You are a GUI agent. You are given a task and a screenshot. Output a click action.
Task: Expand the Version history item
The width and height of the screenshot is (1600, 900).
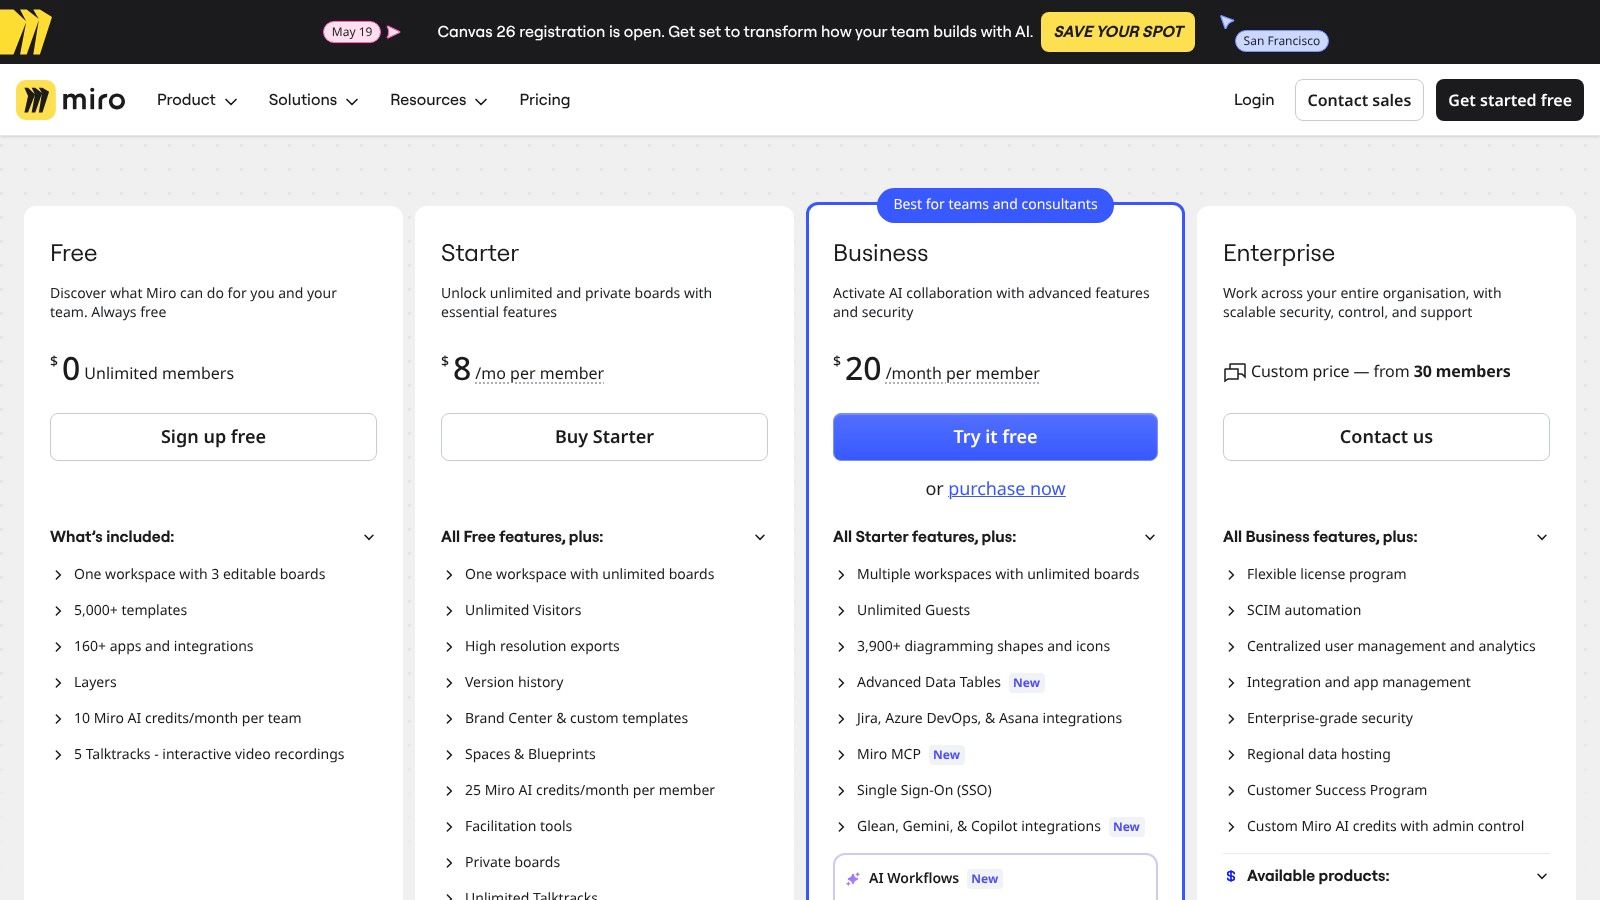(x=503, y=682)
